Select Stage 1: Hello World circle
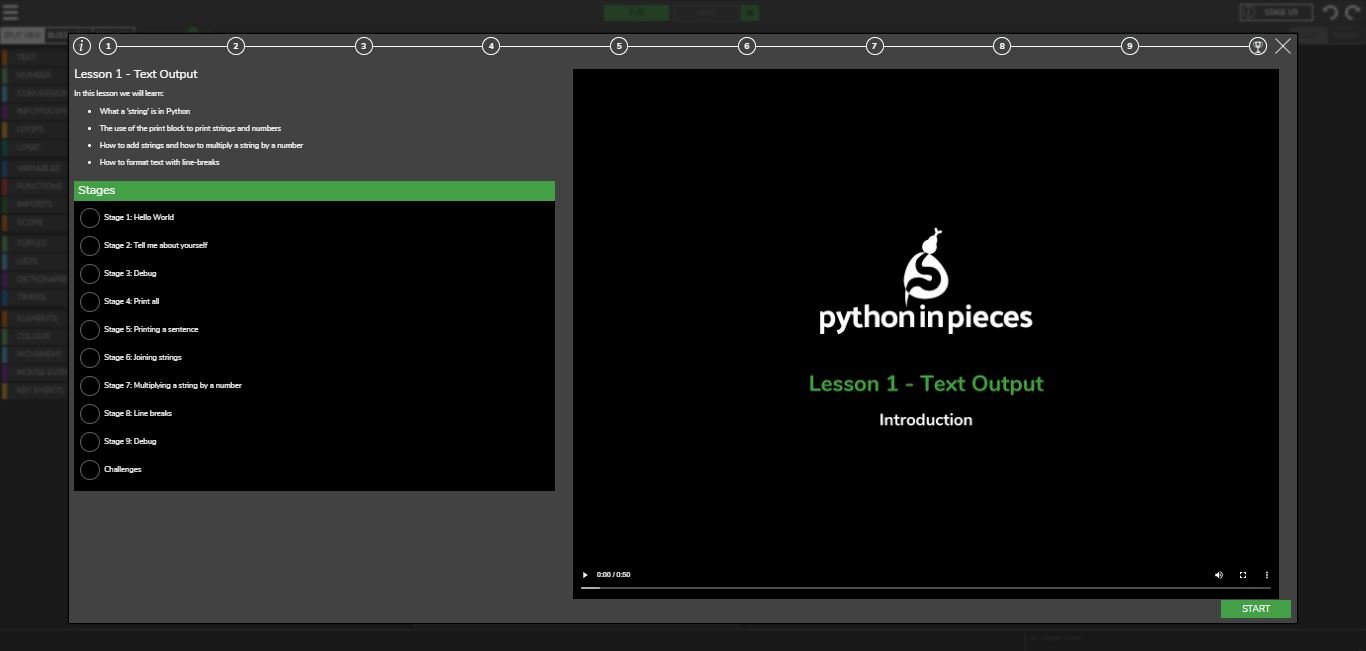The width and height of the screenshot is (1366, 651). pyautogui.click(x=90, y=218)
